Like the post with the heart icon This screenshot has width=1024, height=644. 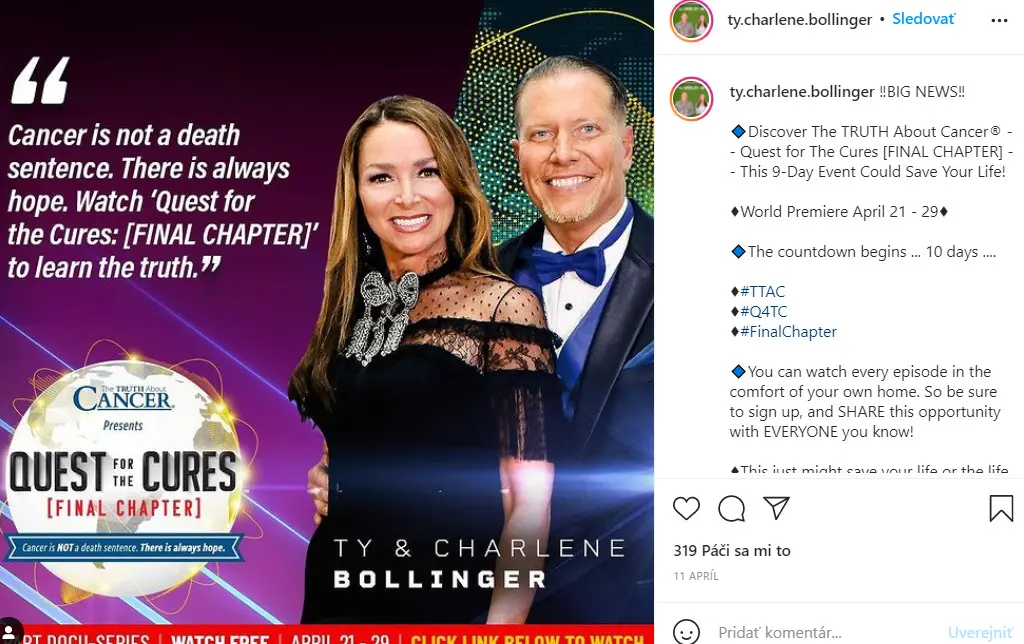(686, 508)
